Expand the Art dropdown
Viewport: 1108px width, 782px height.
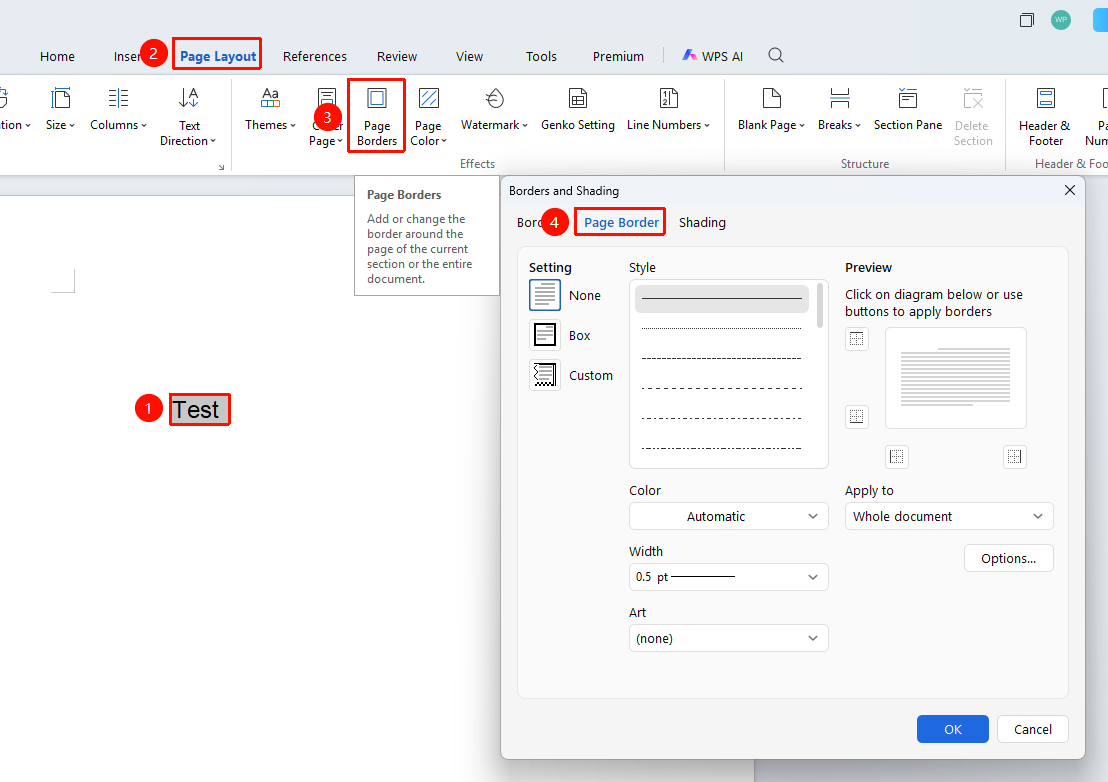tap(729, 639)
